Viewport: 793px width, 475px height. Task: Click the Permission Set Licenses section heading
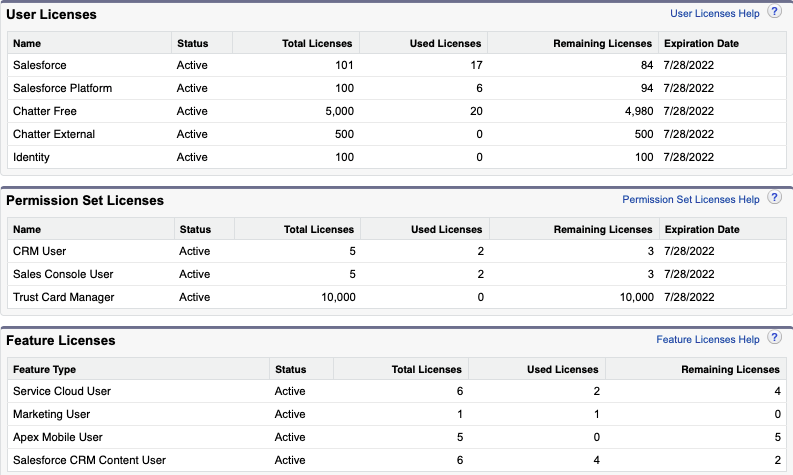point(85,200)
